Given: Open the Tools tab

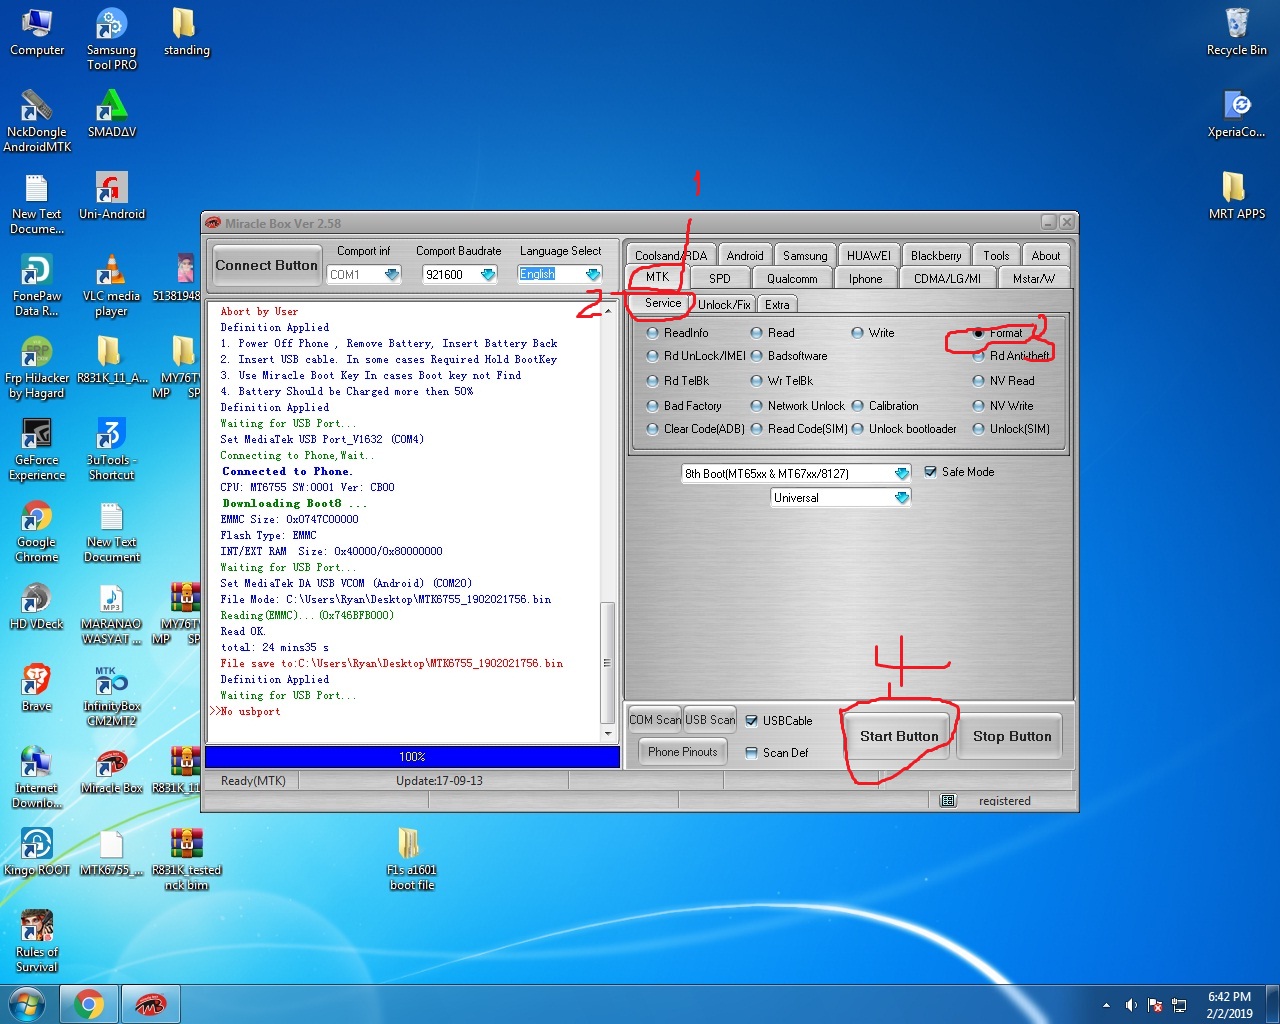Looking at the screenshot, I should coord(996,255).
